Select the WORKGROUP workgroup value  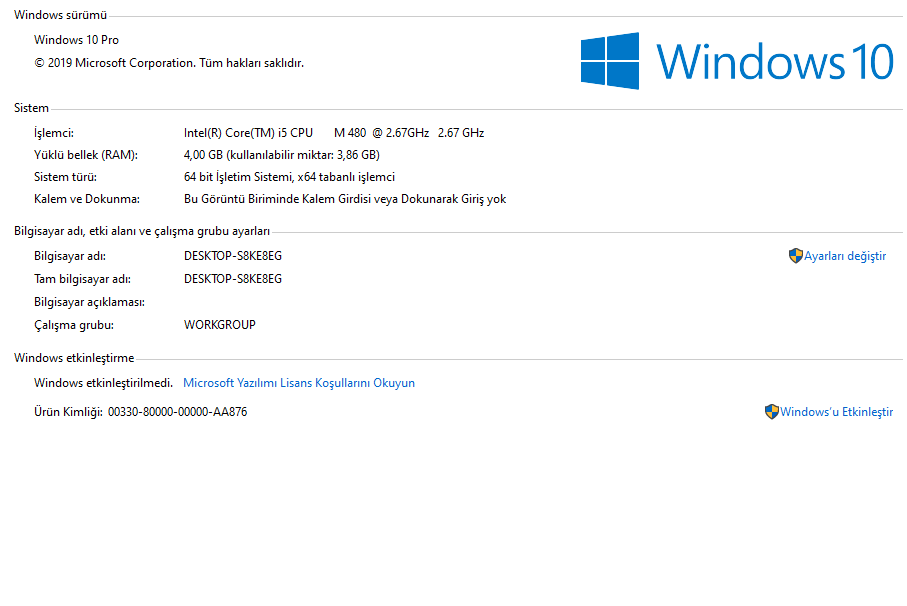point(219,325)
